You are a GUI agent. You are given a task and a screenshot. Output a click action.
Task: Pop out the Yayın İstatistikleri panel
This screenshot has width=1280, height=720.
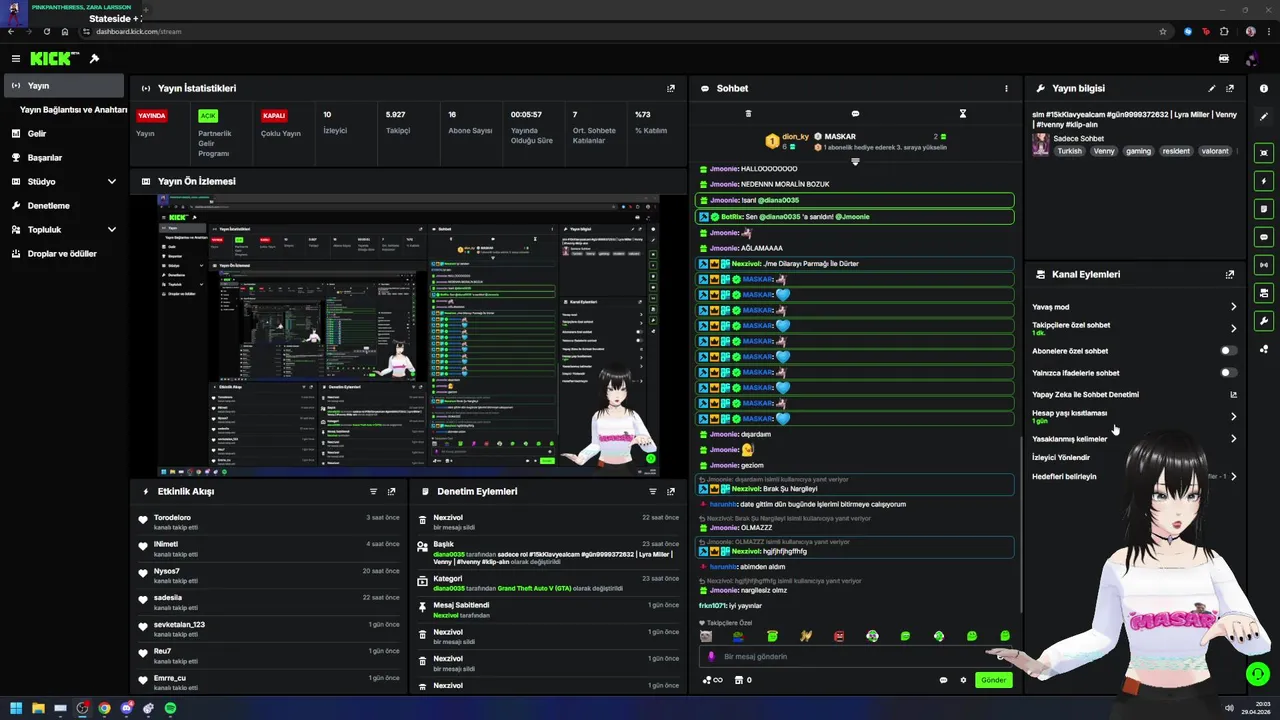click(x=671, y=88)
